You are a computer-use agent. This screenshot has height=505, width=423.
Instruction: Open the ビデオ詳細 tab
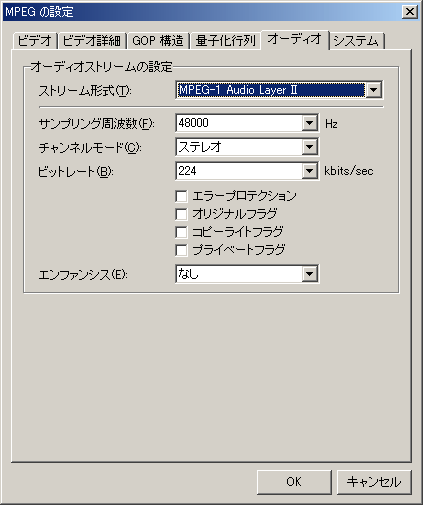[x=92, y=41]
